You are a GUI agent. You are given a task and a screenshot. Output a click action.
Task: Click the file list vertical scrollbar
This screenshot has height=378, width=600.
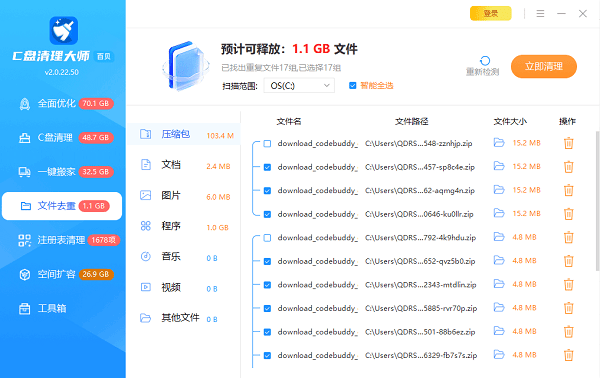pyautogui.click(x=597, y=201)
